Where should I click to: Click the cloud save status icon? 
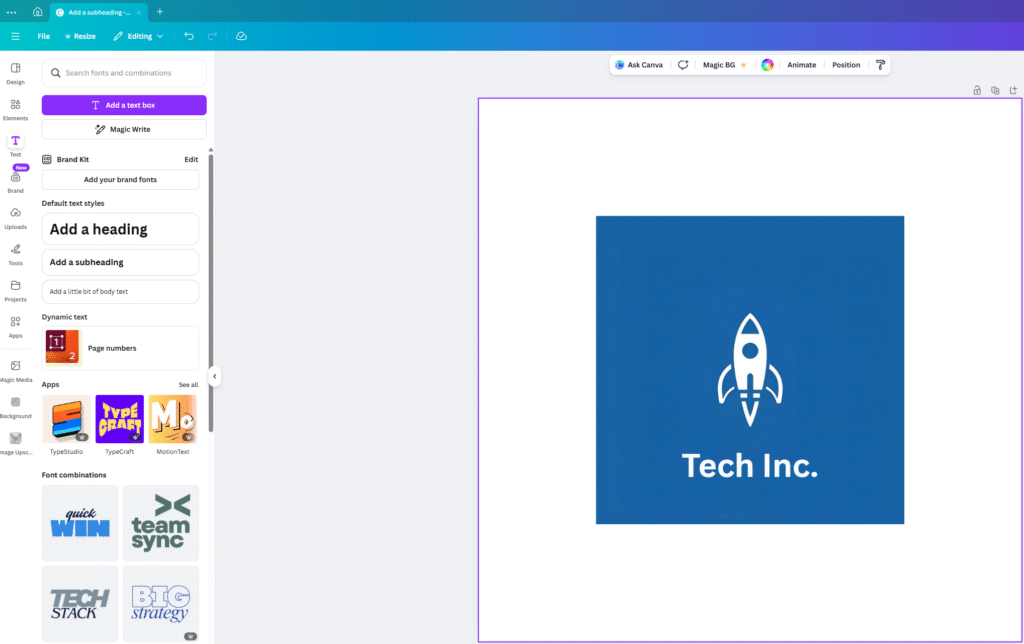241,36
